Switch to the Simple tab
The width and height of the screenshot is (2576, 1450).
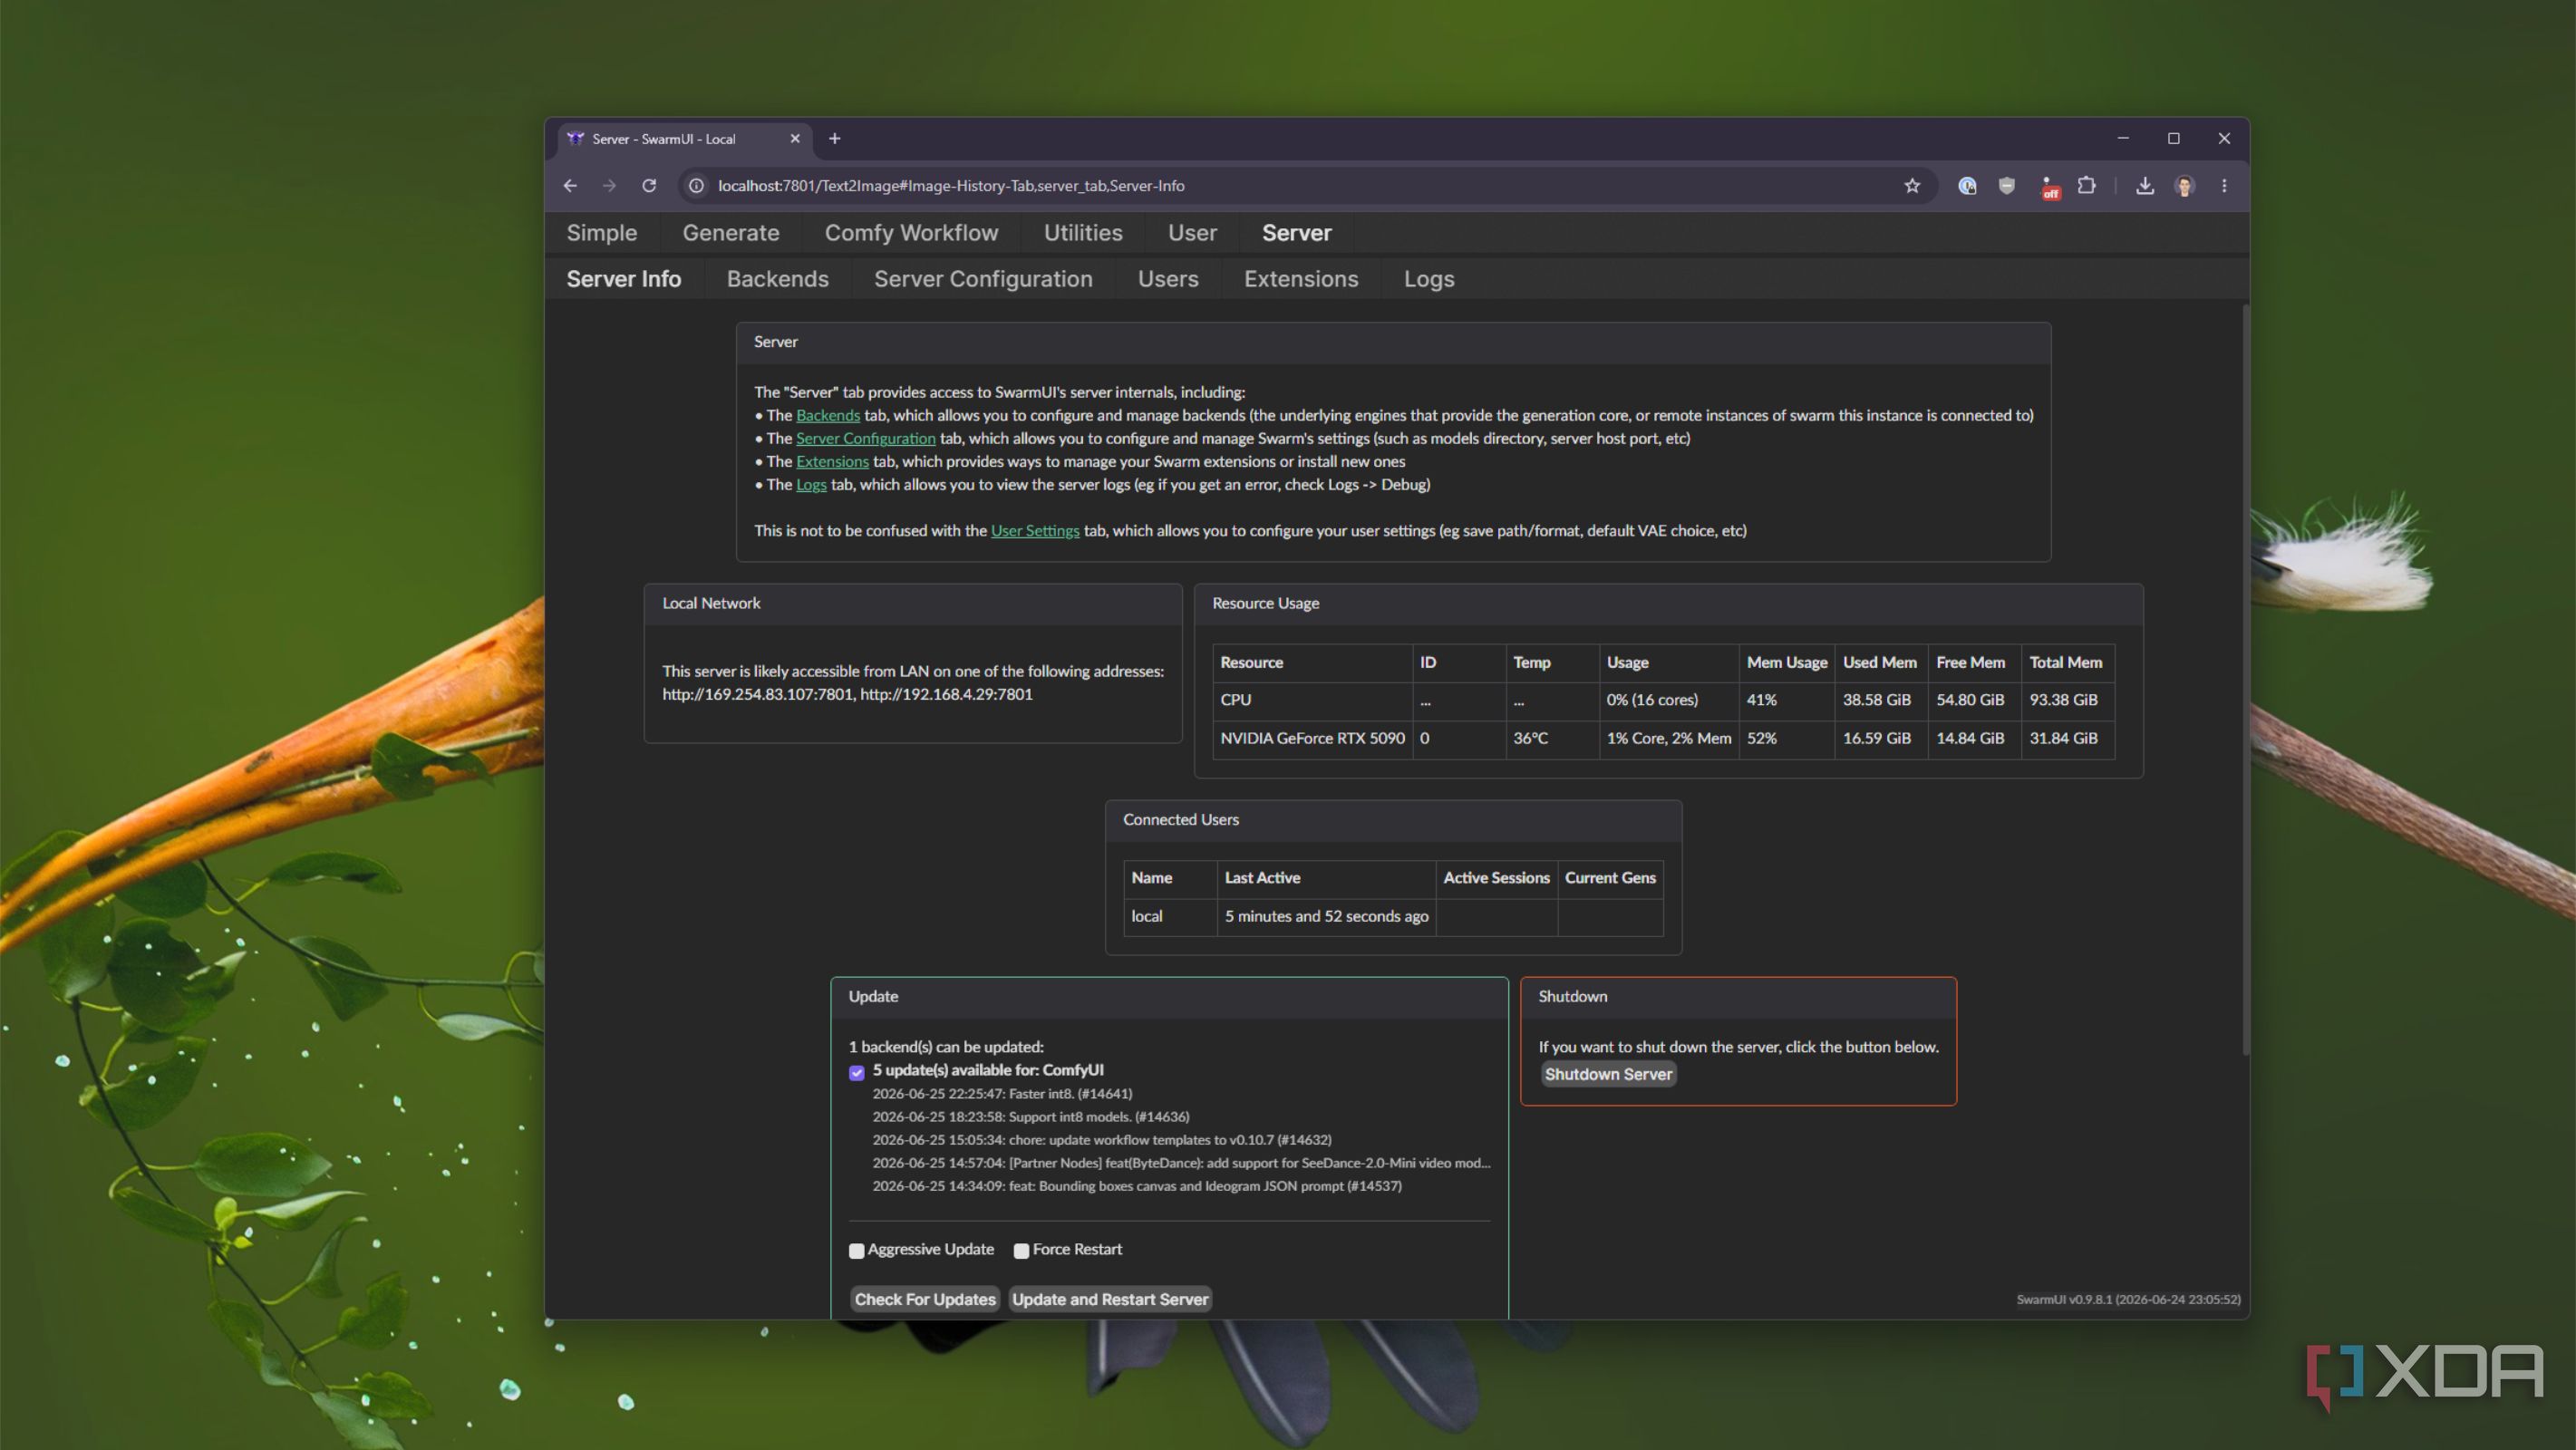602,233
